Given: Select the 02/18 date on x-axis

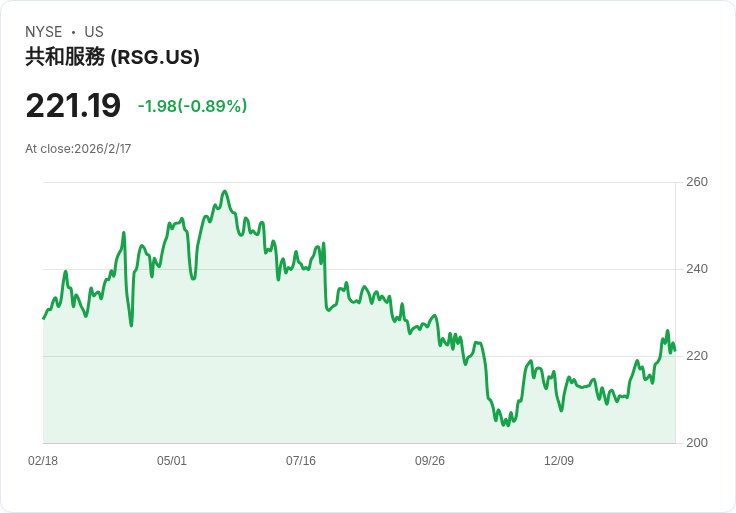Looking at the screenshot, I should pyautogui.click(x=43, y=461).
